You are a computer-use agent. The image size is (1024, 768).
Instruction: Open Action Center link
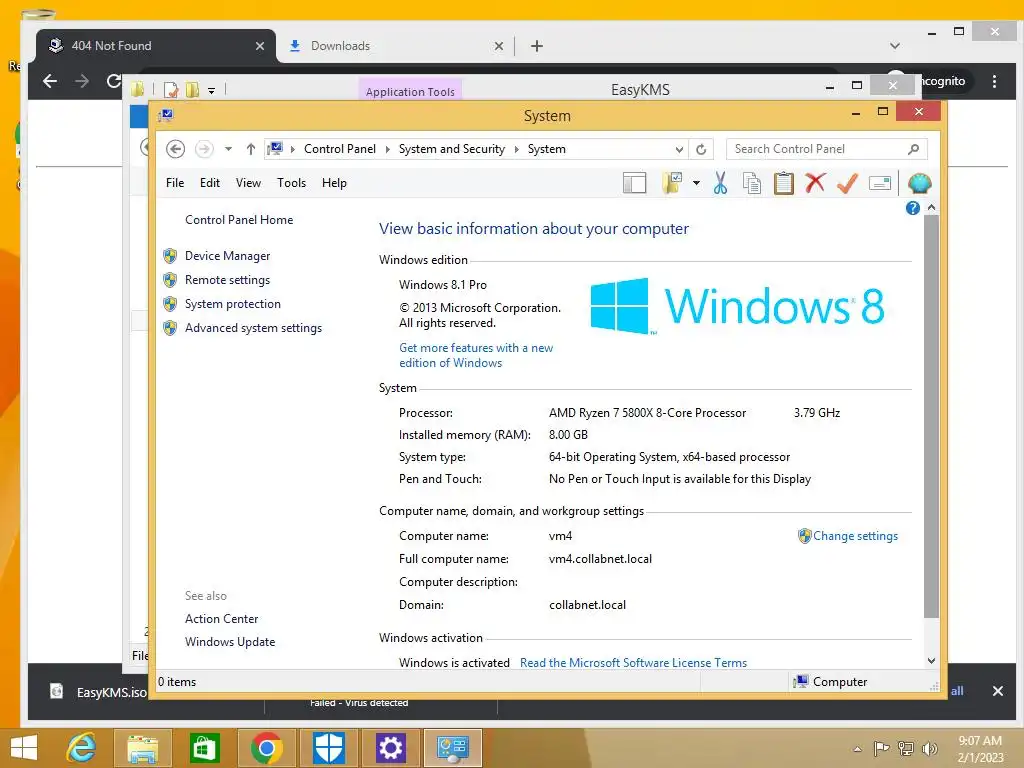[221, 618]
